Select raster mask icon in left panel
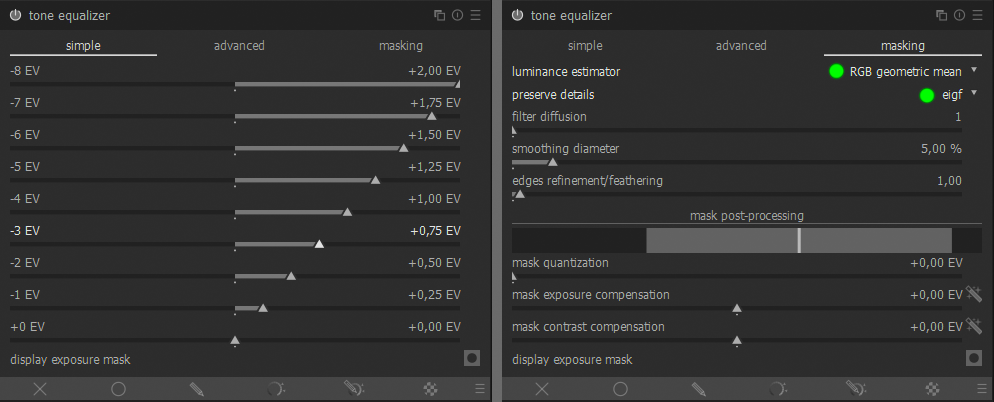This screenshot has height=402, width=994. tap(431, 389)
